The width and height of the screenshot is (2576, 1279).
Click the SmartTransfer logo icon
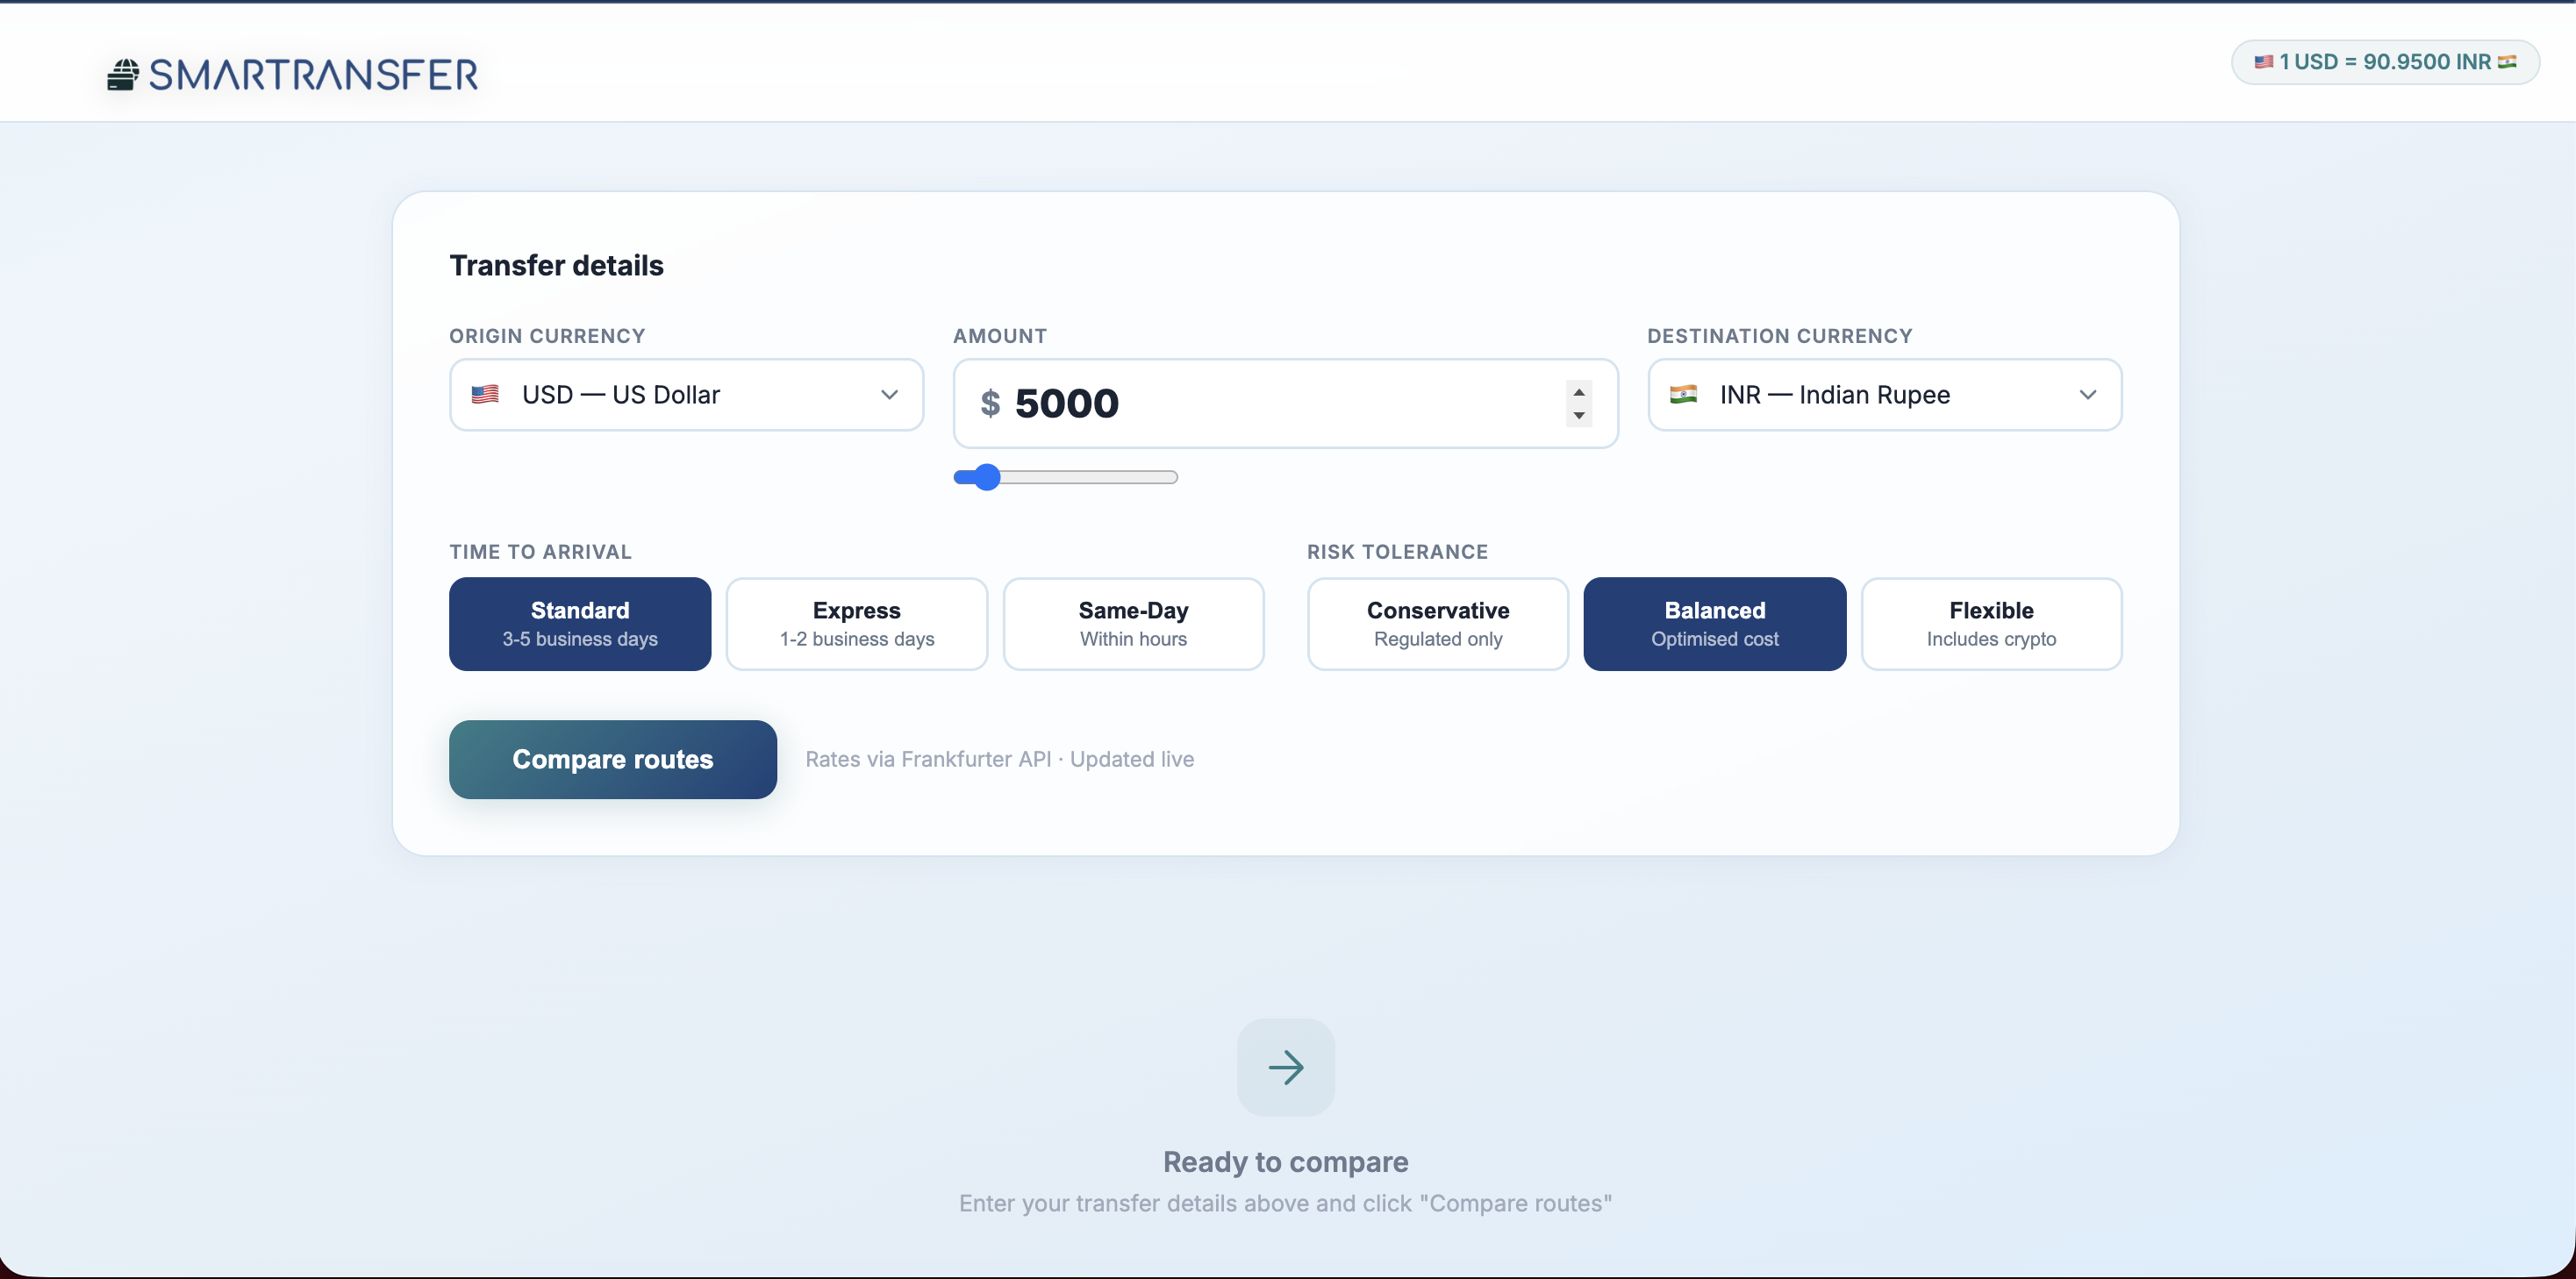click(122, 75)
